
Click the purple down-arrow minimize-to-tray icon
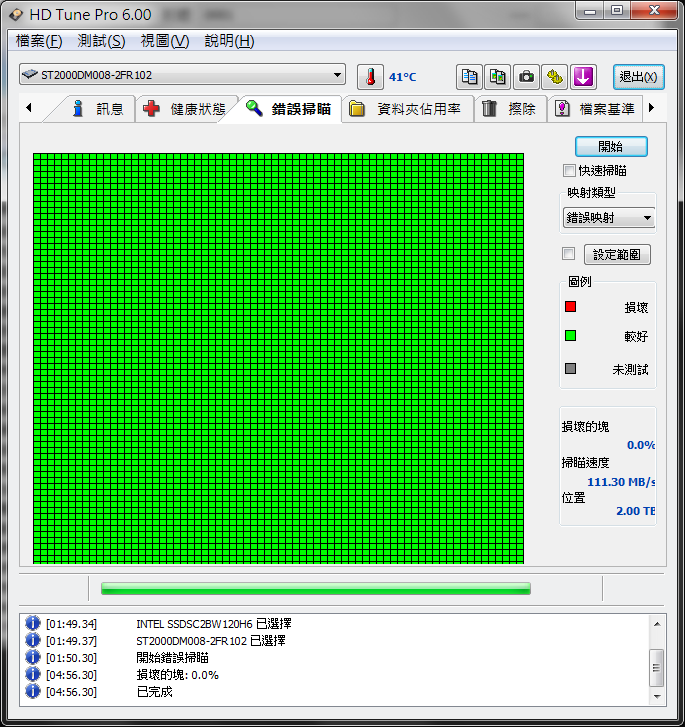(x=583, y=77)
